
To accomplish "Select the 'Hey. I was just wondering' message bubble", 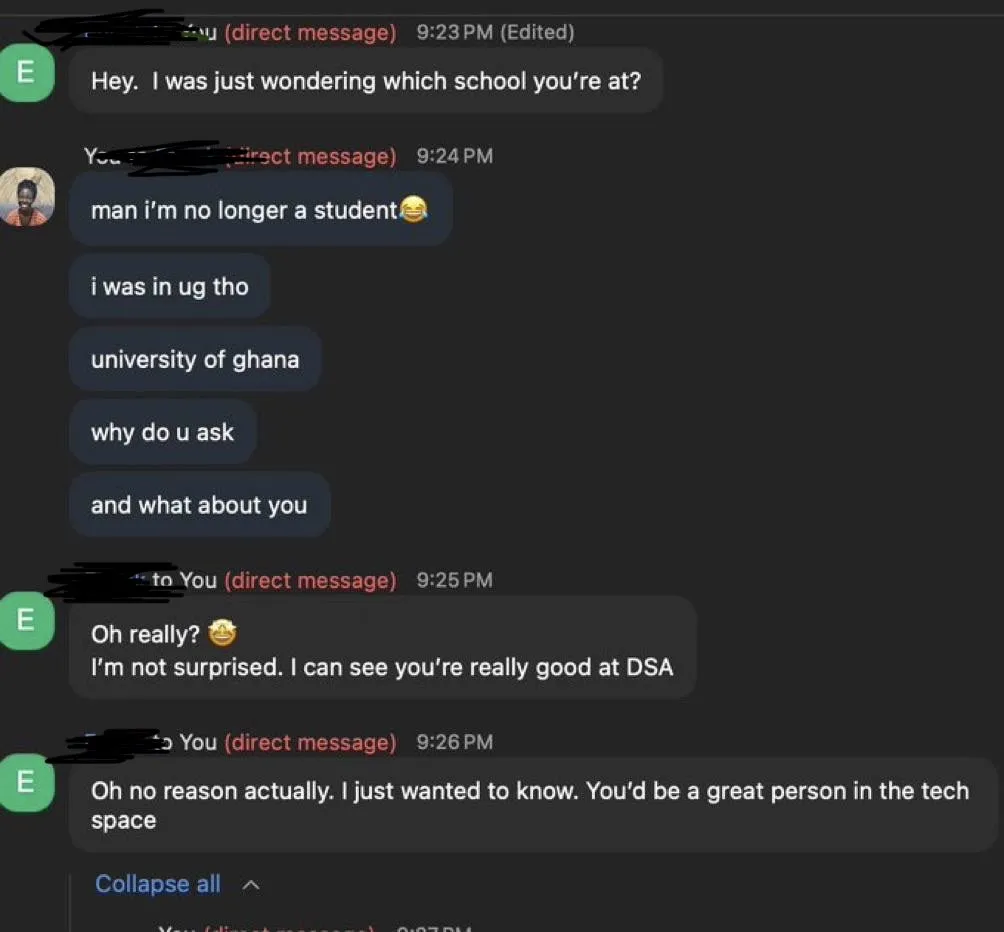I will (x=366, y=81).
